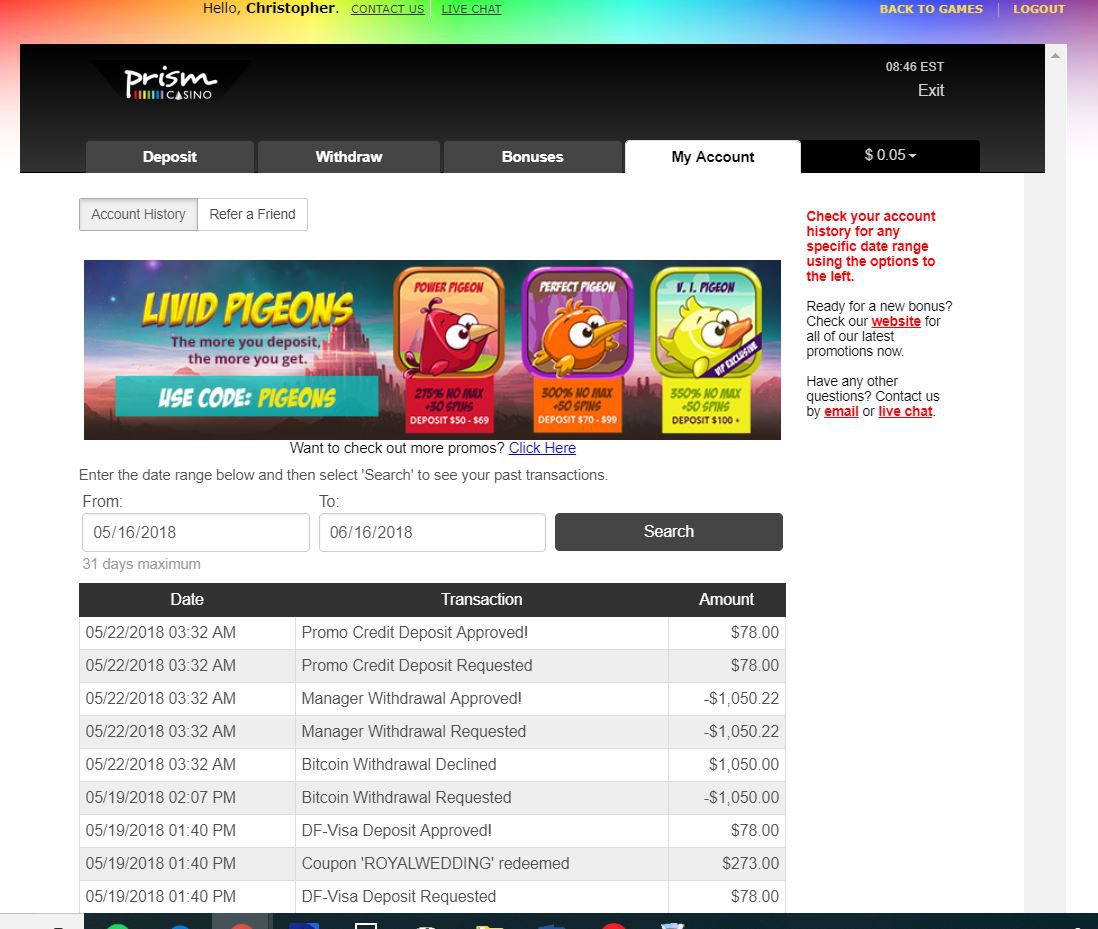The image size is (1098, 929).
Task: Switch to the Withdraw tab
Action: [349, 157]
